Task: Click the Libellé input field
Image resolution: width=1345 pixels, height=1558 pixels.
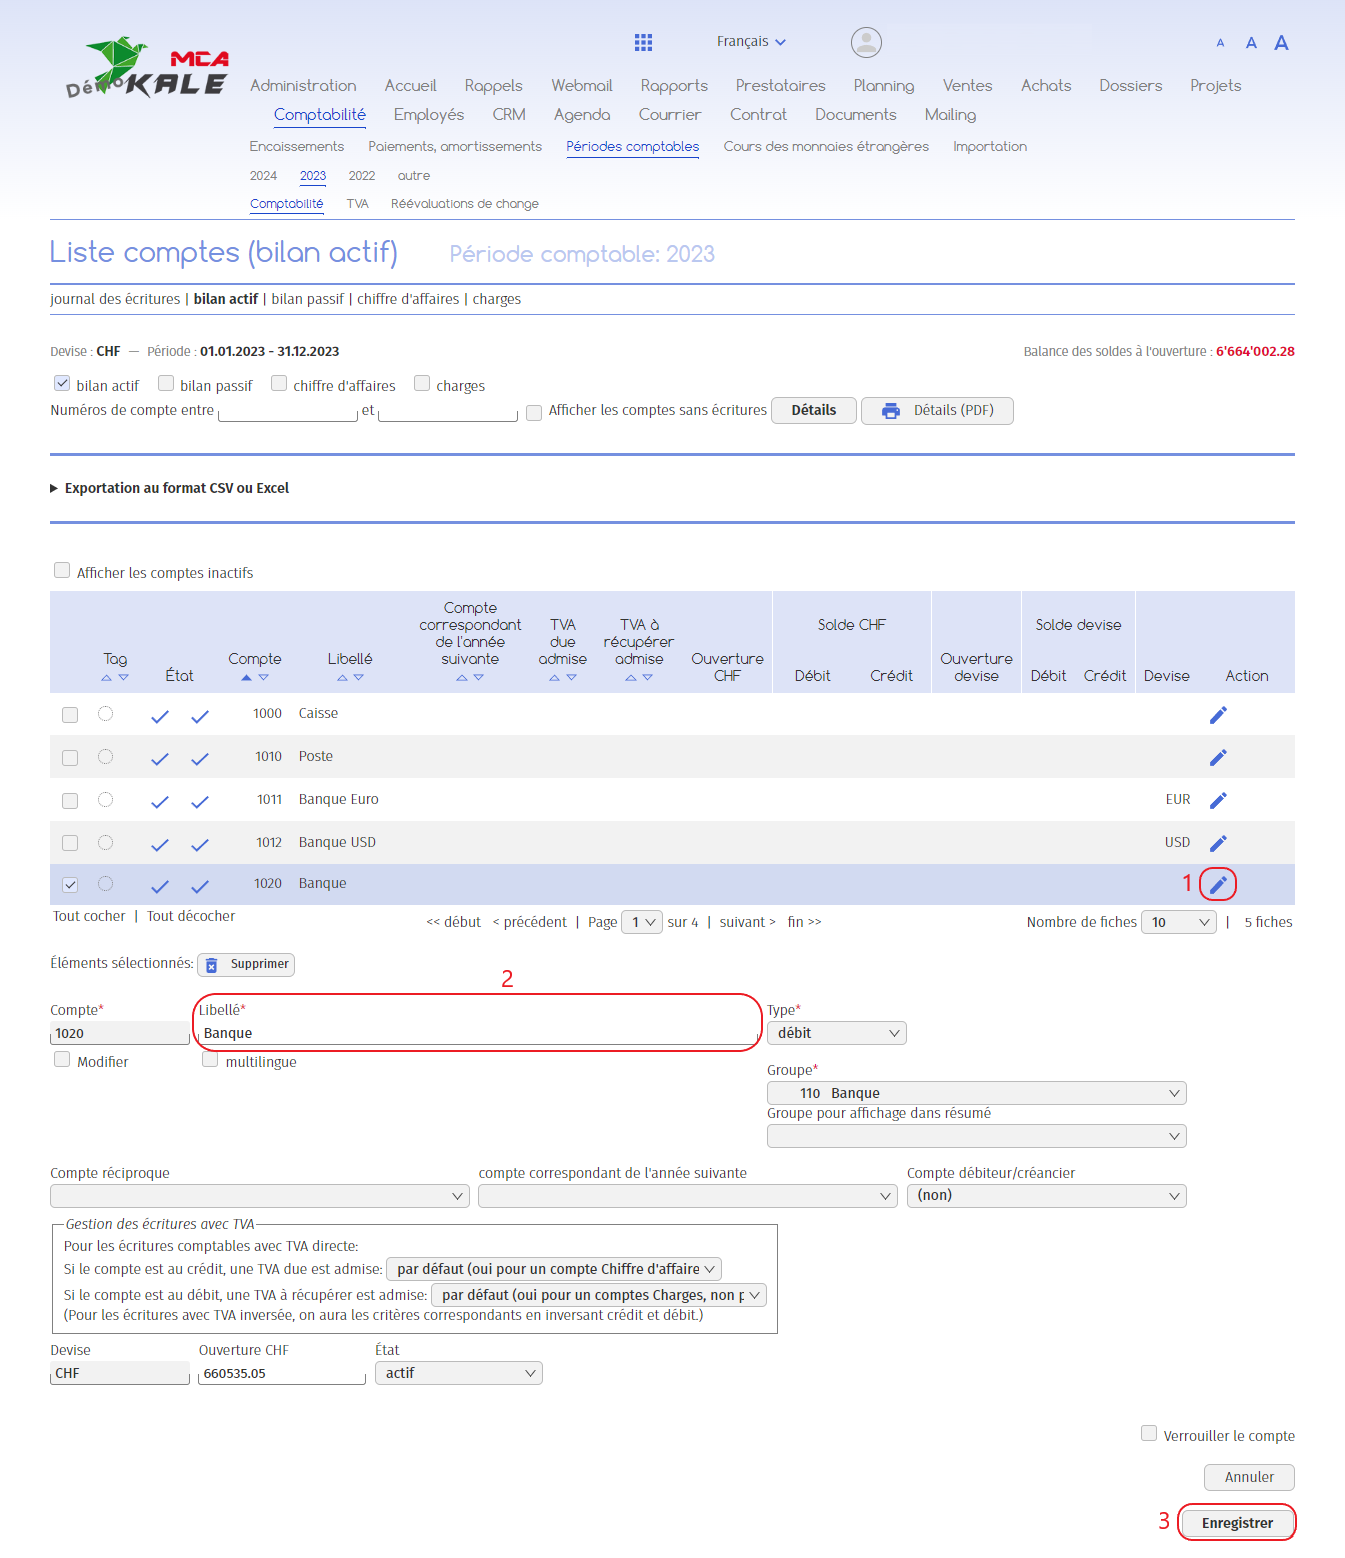Action: (478, 1034)
